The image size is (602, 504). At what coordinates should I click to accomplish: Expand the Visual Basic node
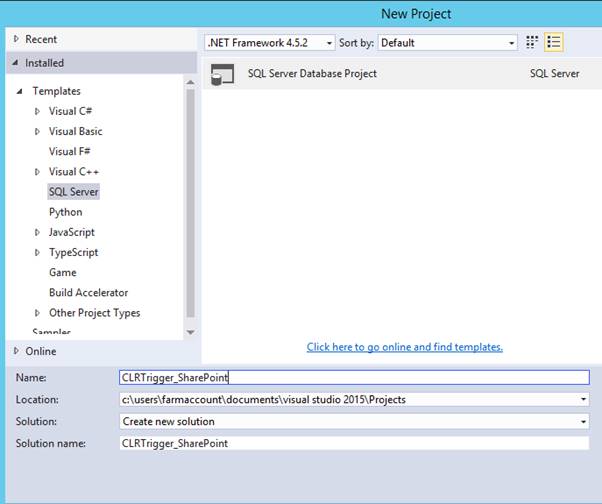[37, 131]
